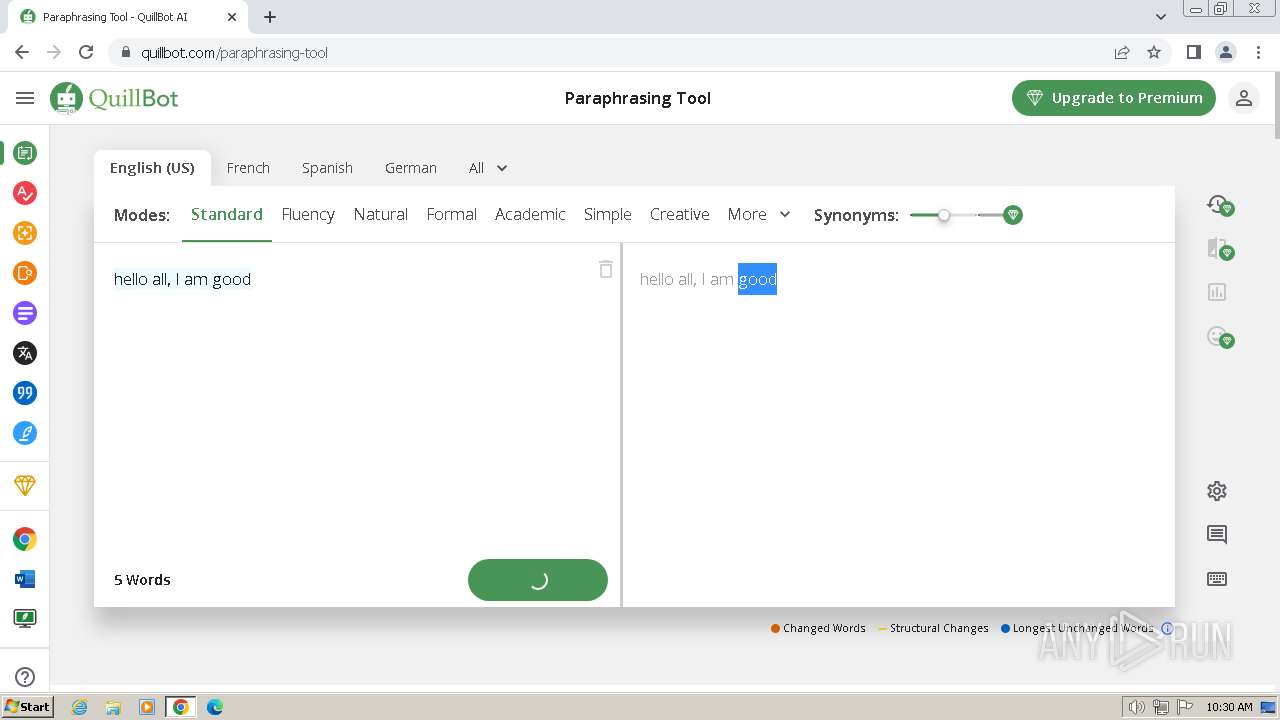Open Internet Explorer from taskbar
The image size is (1280, 720).
pyautogui.click(x=80, y=707)
